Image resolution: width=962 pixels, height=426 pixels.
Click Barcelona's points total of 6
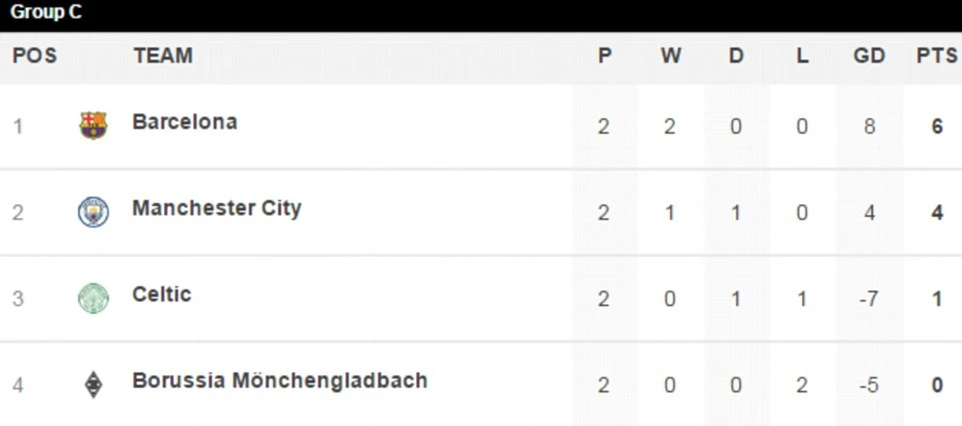click(x=937, y=127)
